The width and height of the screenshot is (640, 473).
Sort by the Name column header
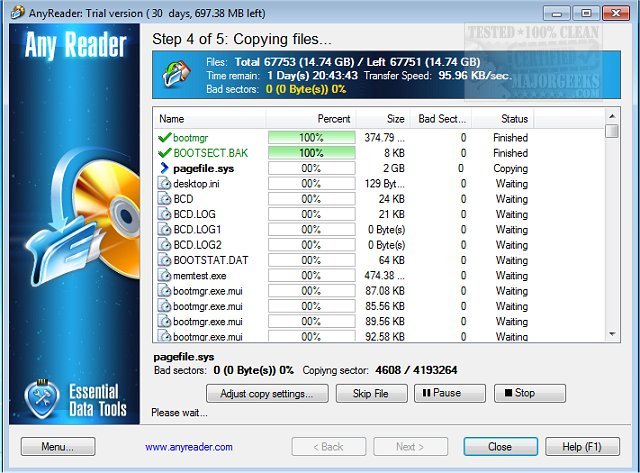(210, 119)
